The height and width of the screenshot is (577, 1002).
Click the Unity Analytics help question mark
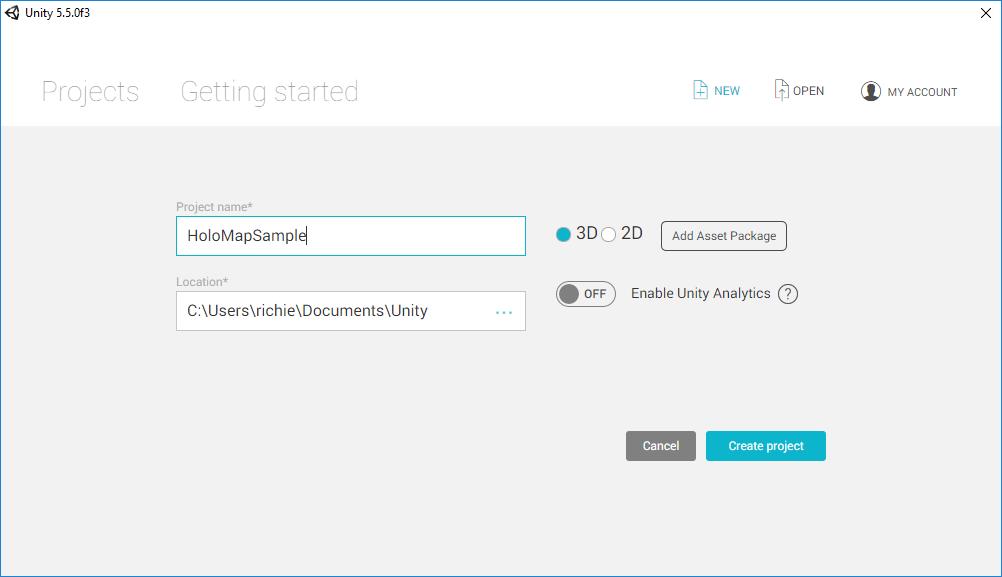(788, 294)
